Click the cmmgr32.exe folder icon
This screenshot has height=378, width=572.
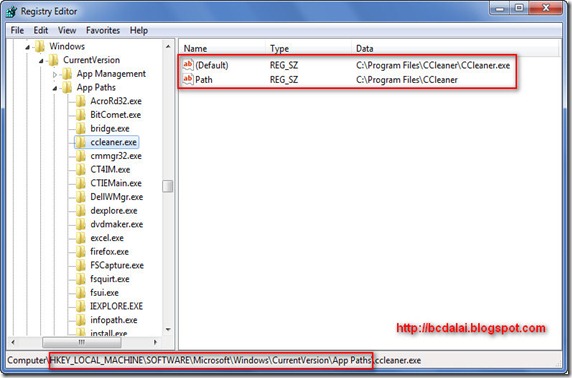coord(81,156)
